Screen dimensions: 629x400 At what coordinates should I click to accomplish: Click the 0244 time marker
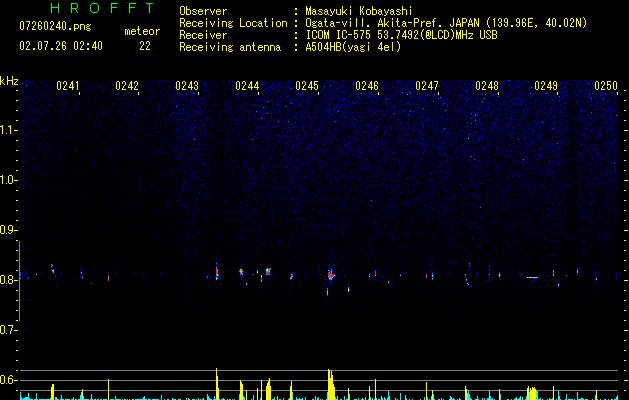[247, 85]
